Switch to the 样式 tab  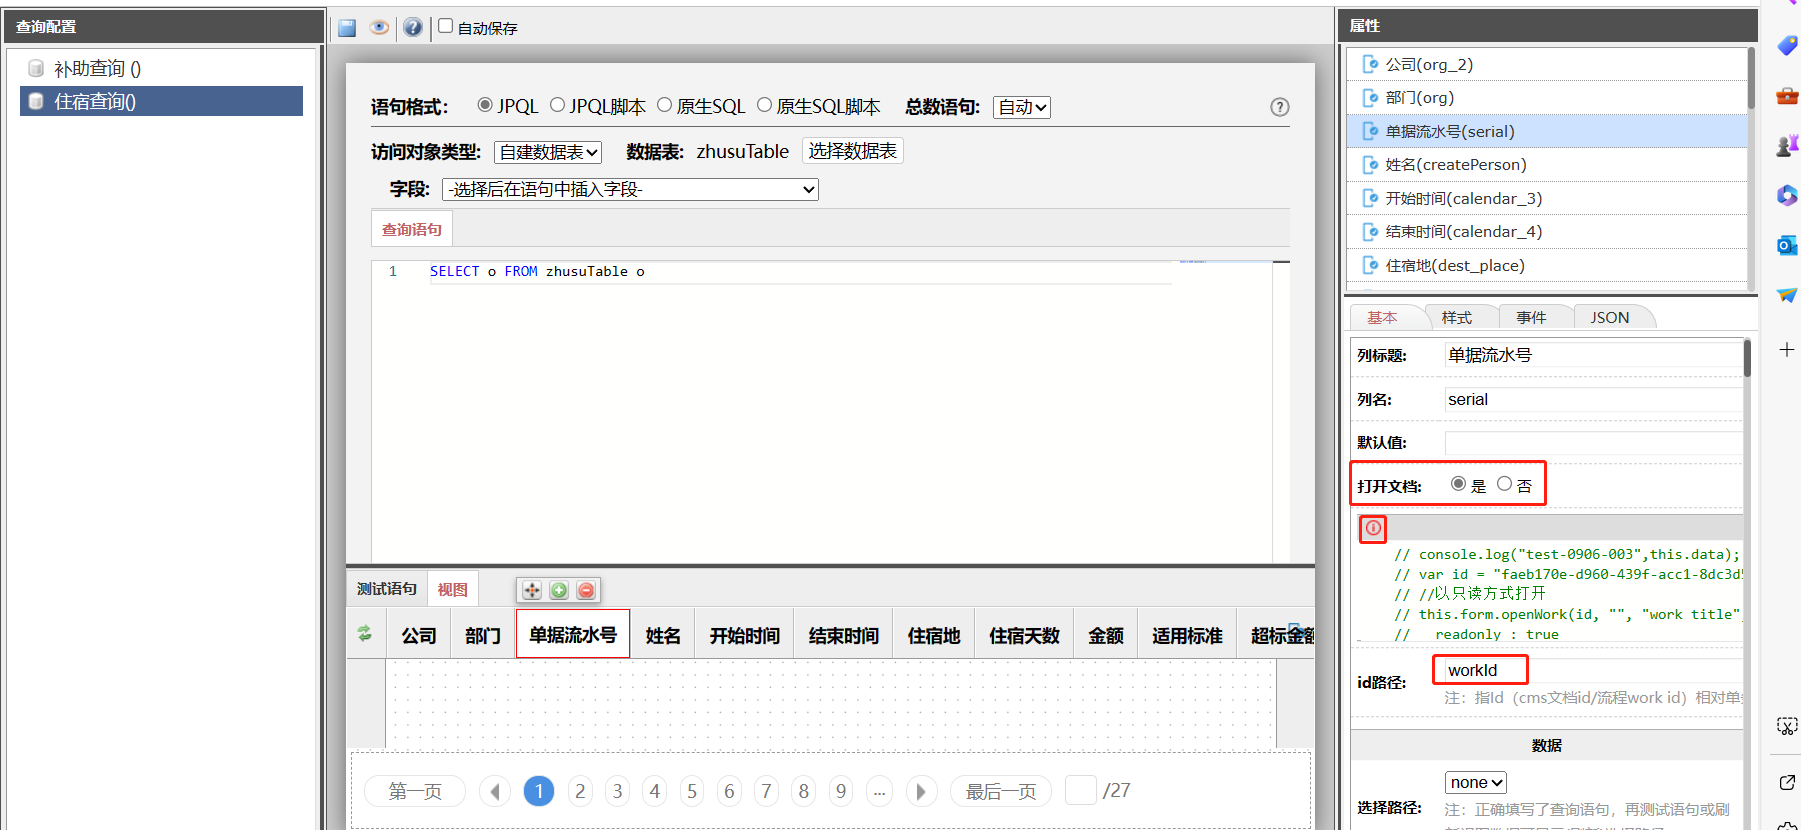pyautogui.click(x=1456, y=317)
